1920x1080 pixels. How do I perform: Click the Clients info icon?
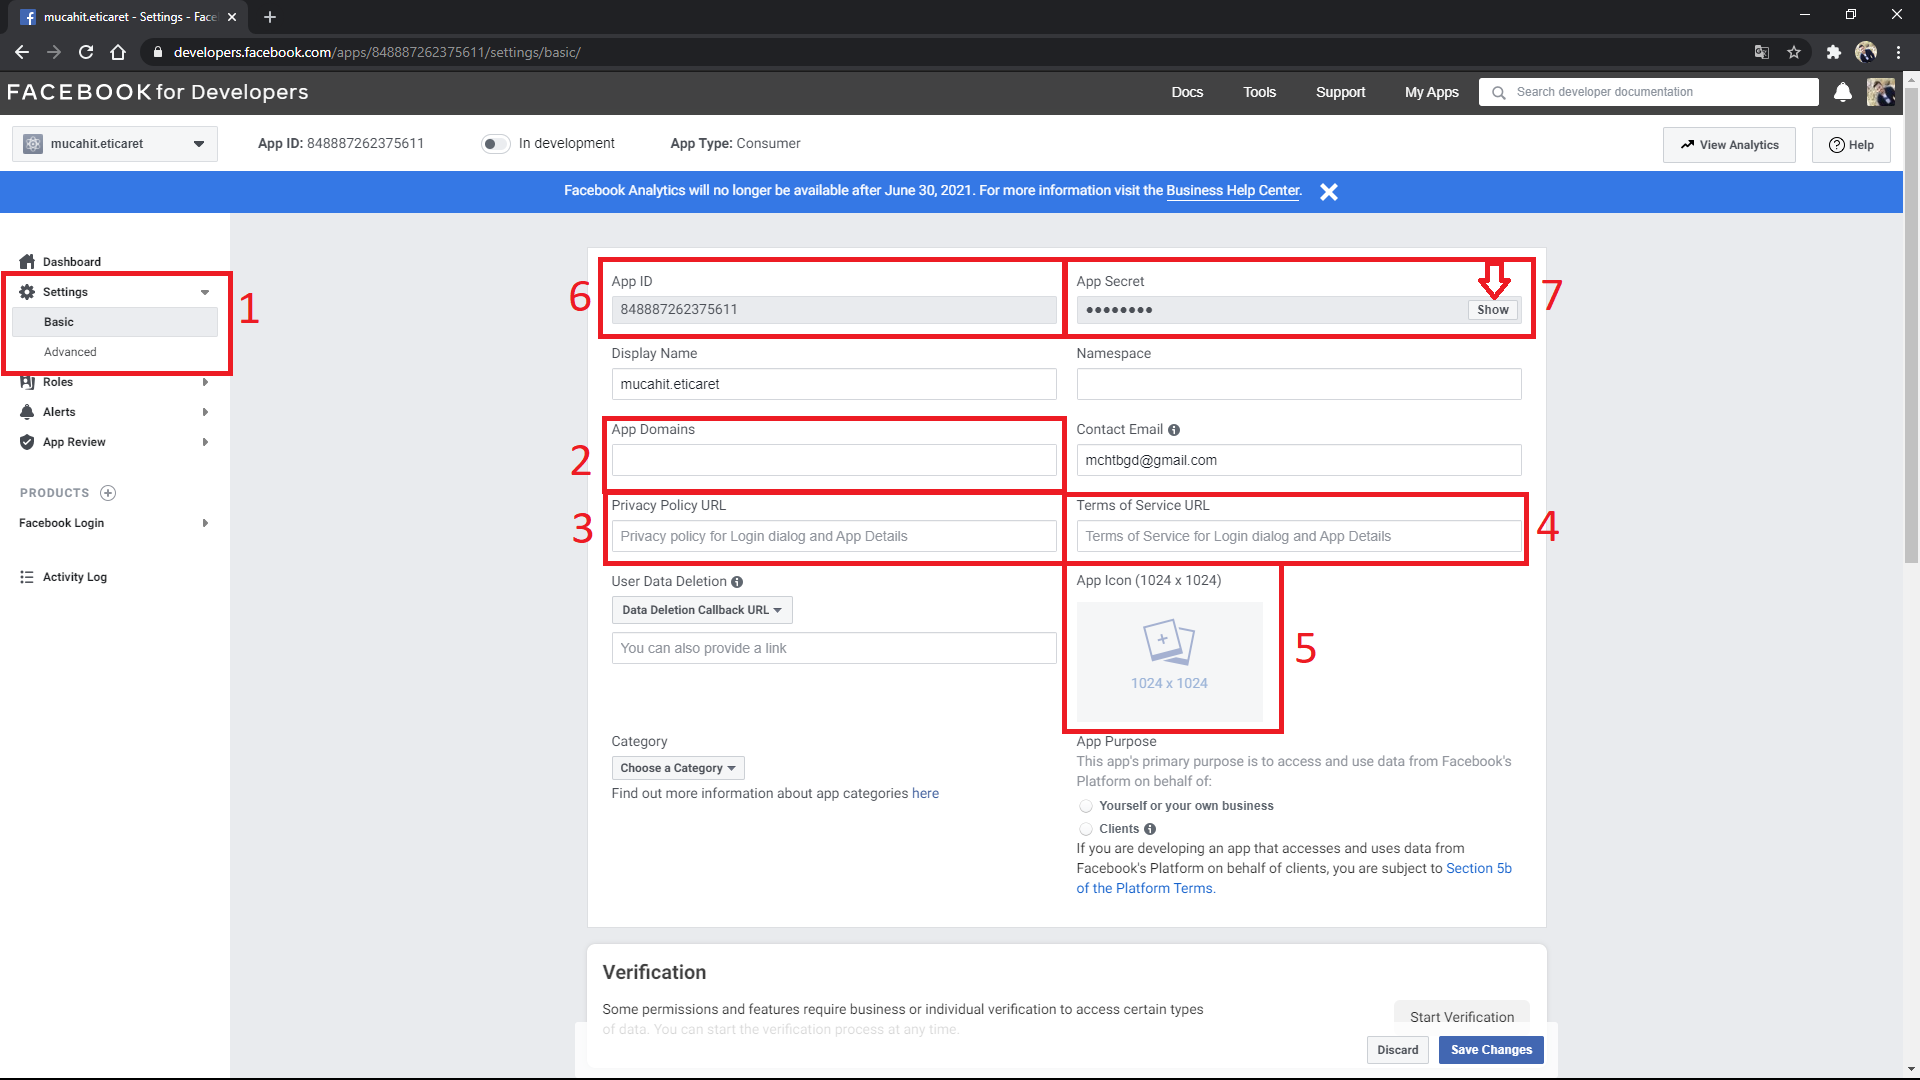tap(1150, 829)
